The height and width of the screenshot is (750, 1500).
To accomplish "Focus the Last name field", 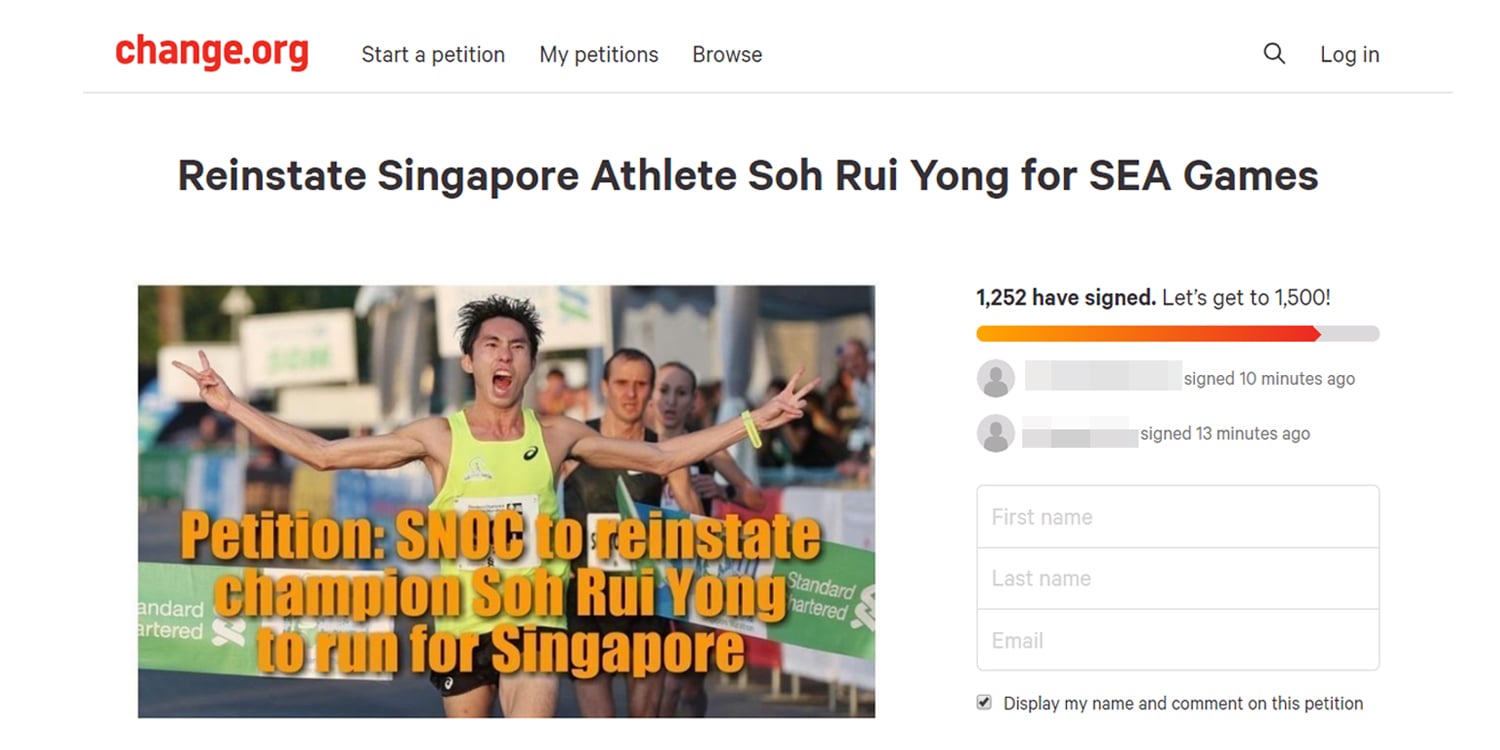I will [x=1177, y=578].
